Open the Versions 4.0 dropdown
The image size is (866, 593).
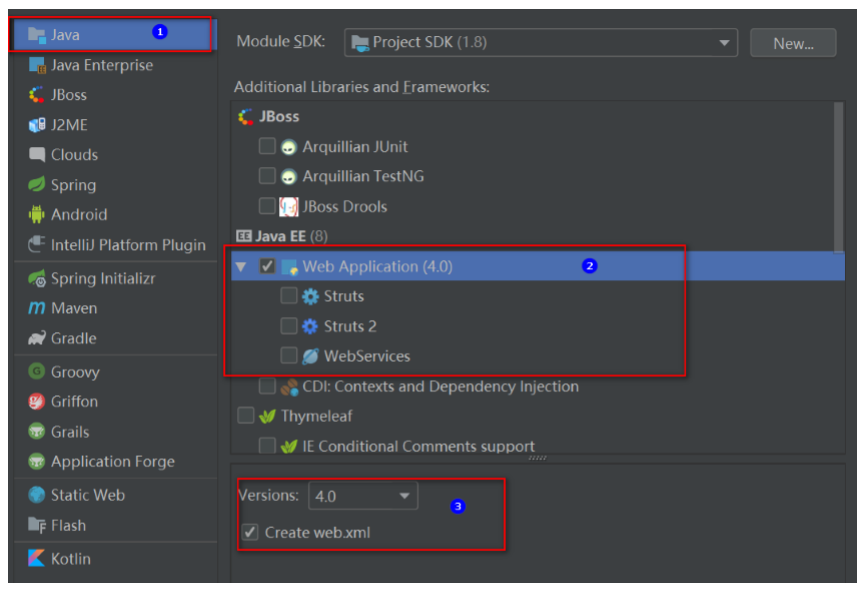[x=363, y=496]
